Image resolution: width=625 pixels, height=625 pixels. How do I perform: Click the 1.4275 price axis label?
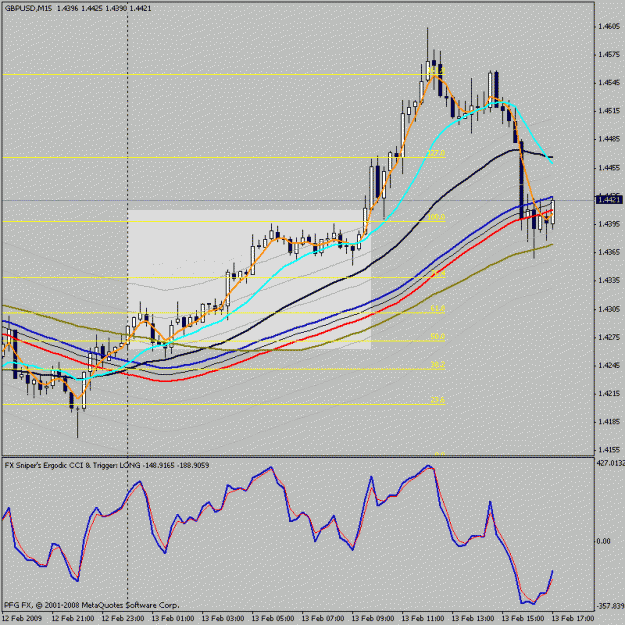click(609, 337)
